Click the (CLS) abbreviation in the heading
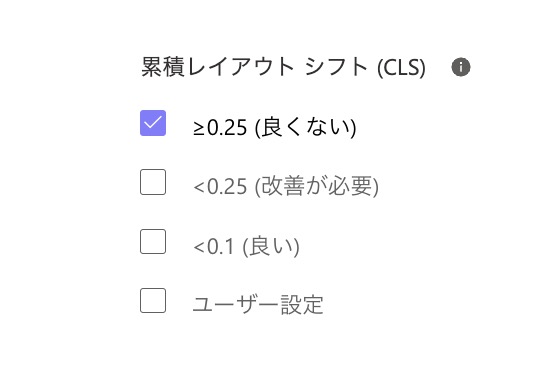The width and height of the screenshot is (560, 372). (401, 67)
